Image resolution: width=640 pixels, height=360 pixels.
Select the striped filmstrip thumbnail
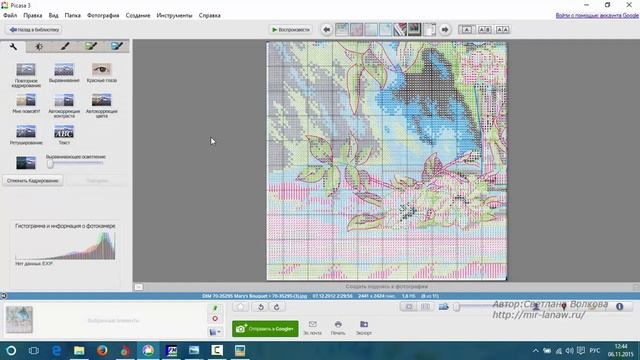pyautogui.click(x=400, y=29)
